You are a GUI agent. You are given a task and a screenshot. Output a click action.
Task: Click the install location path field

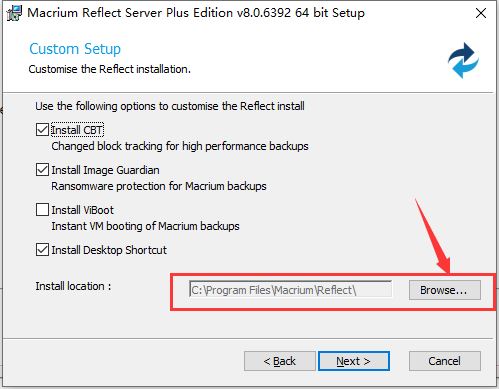290,289
